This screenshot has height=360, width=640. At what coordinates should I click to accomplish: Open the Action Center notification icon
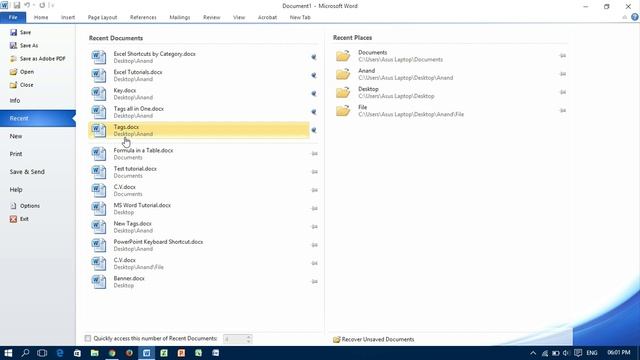pyautogui.click(x=578, y=353)
